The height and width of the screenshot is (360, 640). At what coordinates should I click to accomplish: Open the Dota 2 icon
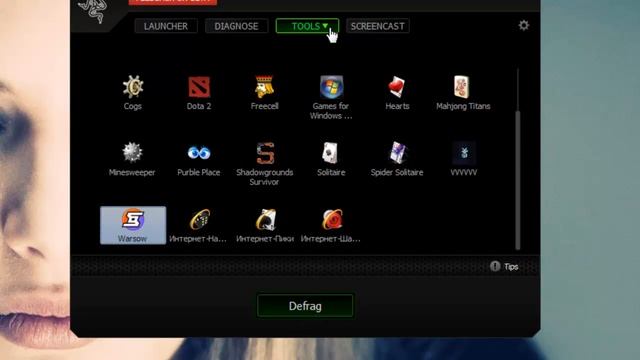pos(199,87)
